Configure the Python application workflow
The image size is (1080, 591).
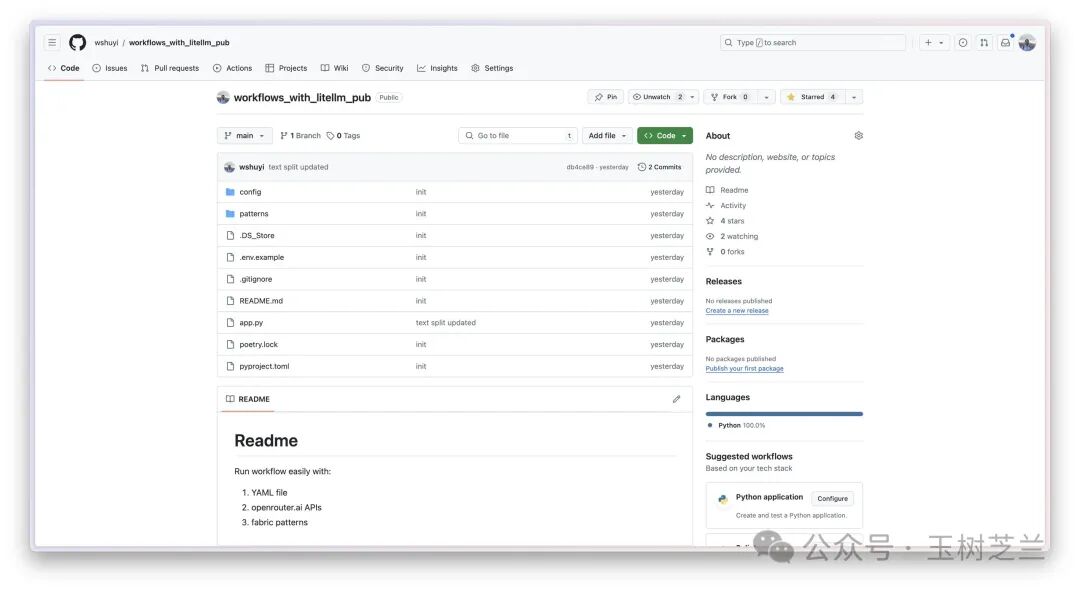coord(832,498)
